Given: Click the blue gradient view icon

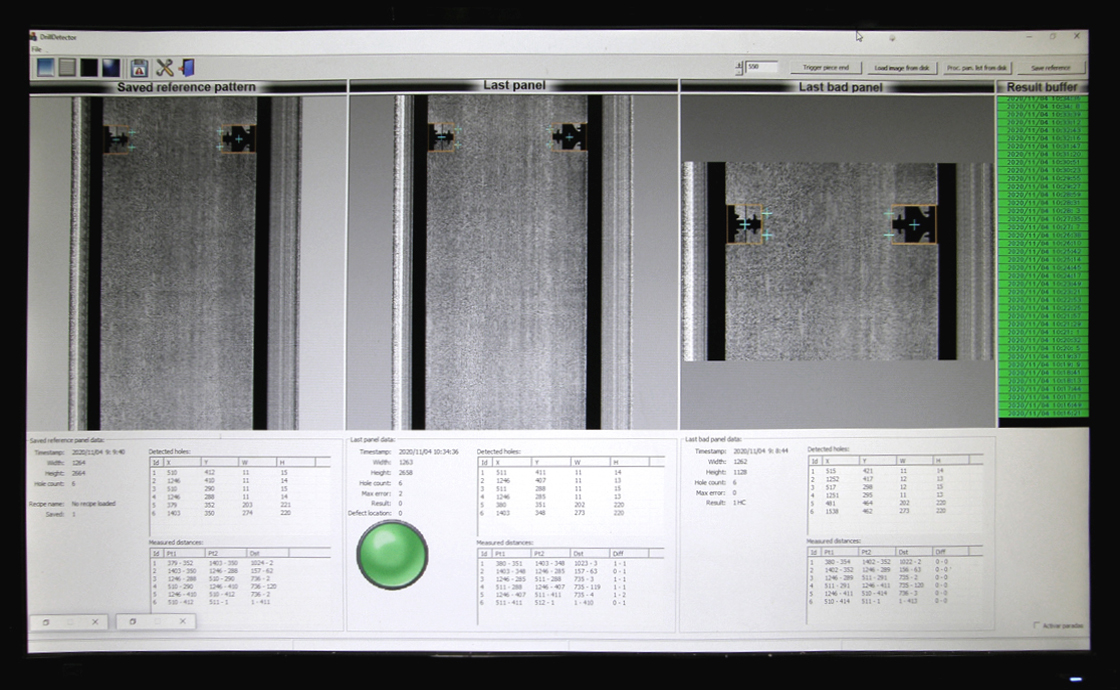Looking at the screenshot, I should coord(46,68).
